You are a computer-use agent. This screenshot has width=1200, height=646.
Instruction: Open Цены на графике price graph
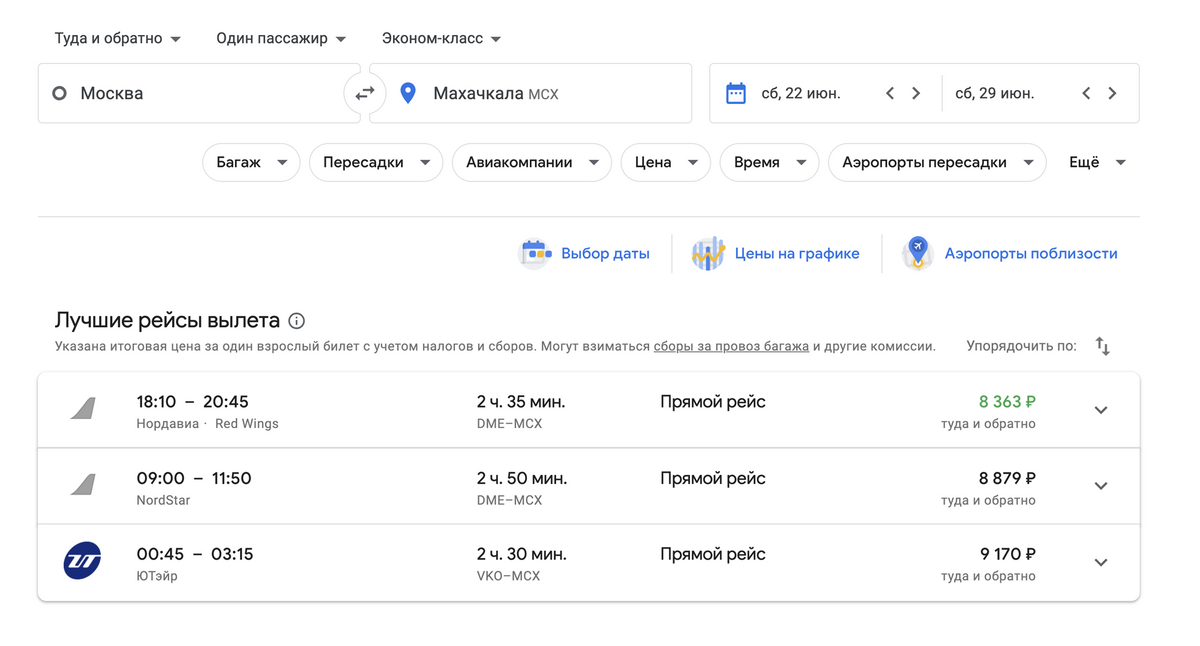(777, 254)
